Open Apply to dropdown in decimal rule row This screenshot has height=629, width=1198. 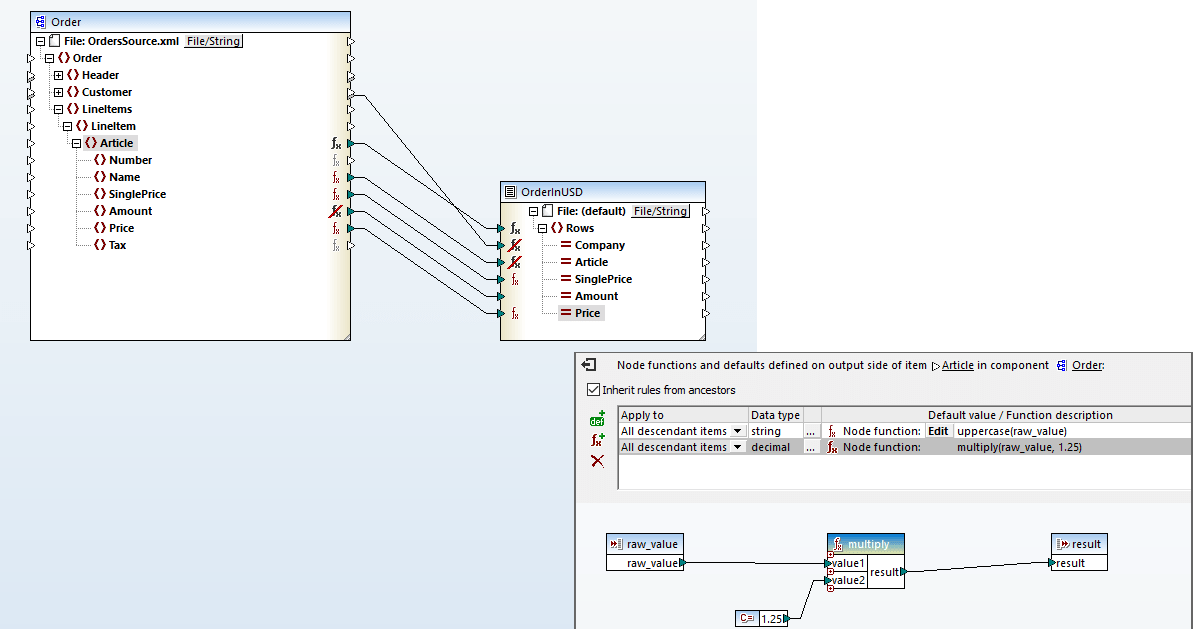coord(738,447)
